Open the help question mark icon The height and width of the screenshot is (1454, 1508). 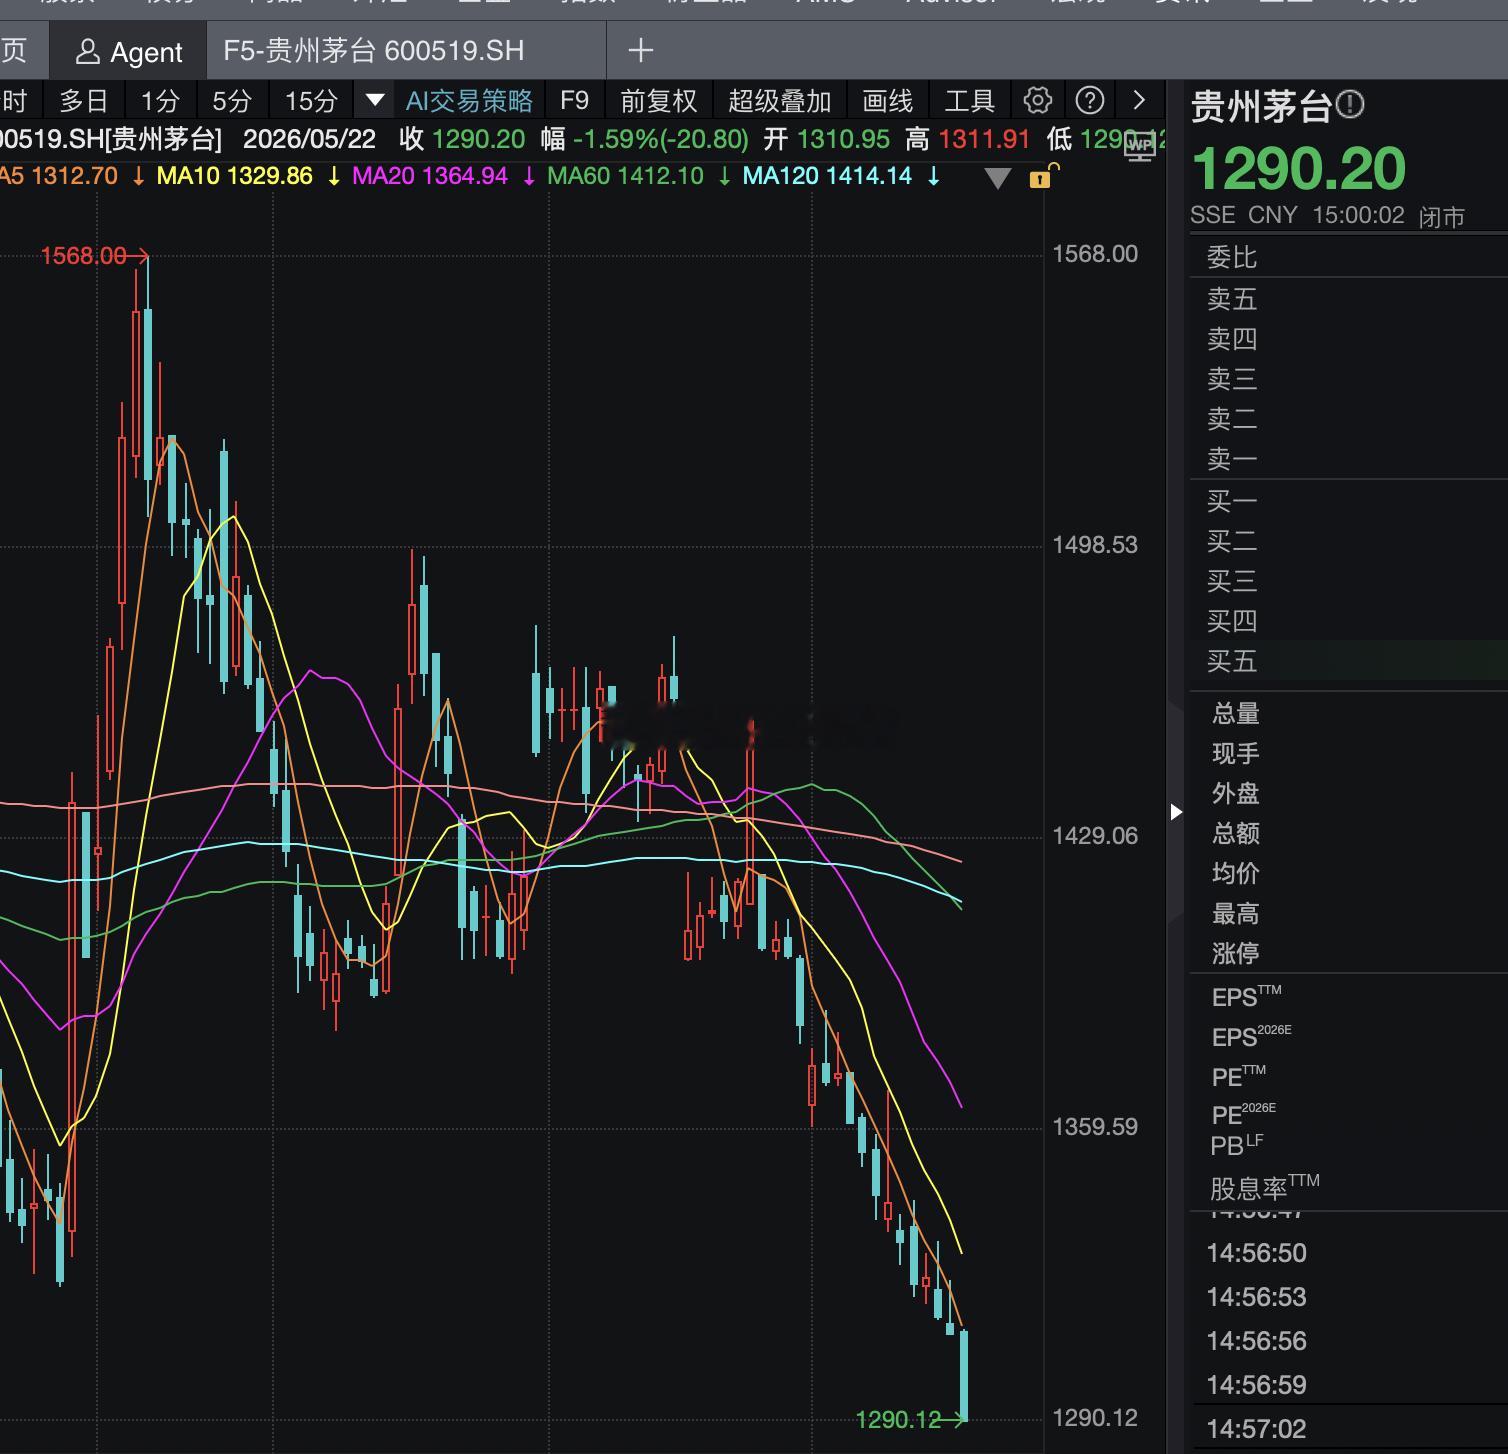pos(1090,100)
